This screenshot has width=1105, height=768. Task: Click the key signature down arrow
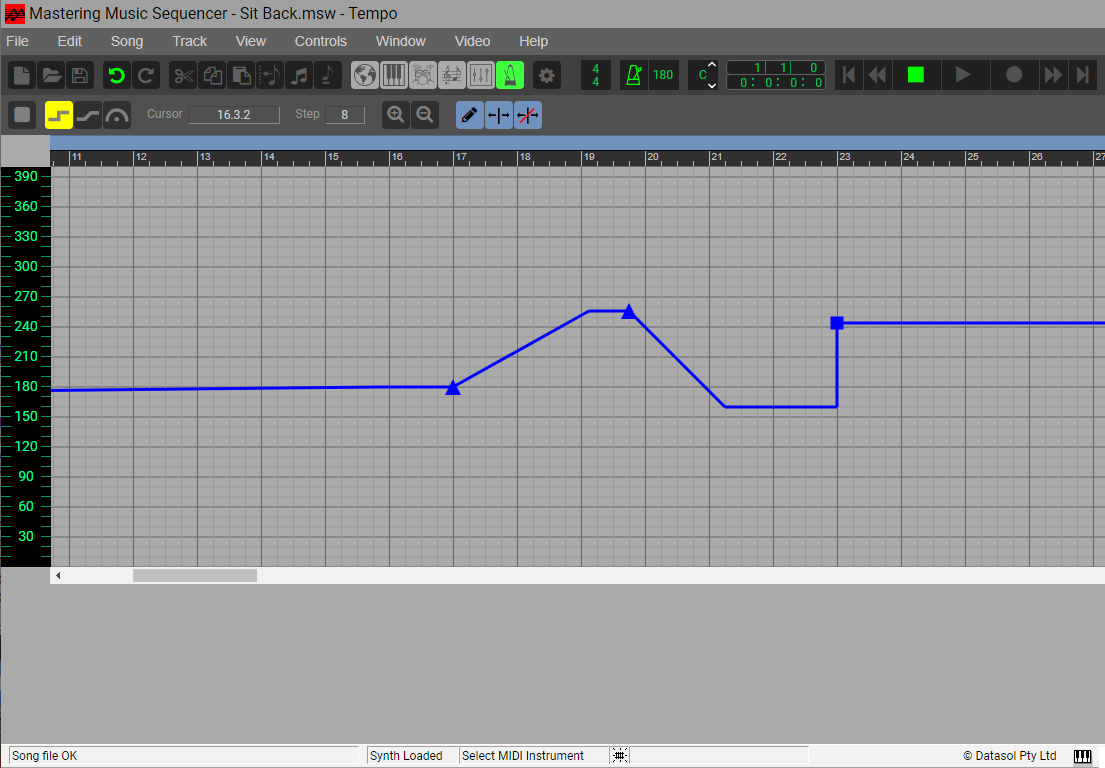click(712, 85)
